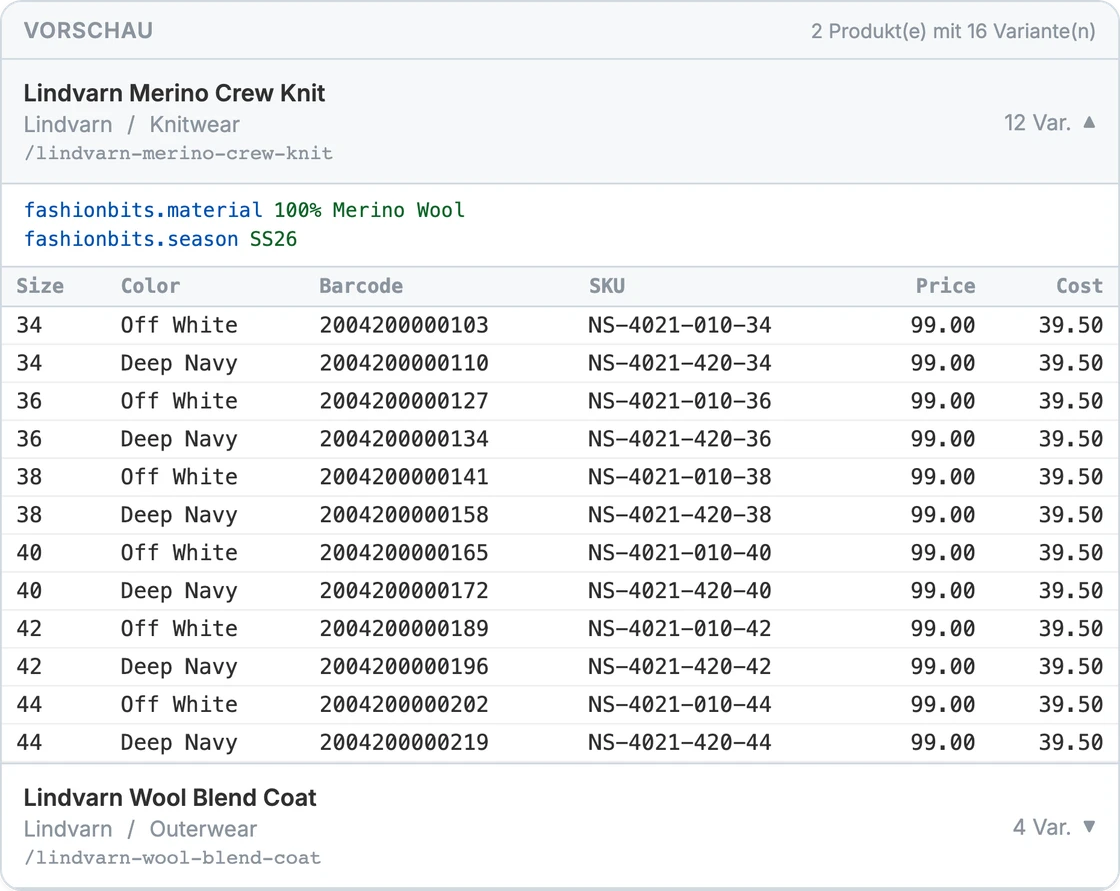The height and width of the screenshot is (891, 1120).
Task: Click the Cost column header
Action: tap(1079, 286)
